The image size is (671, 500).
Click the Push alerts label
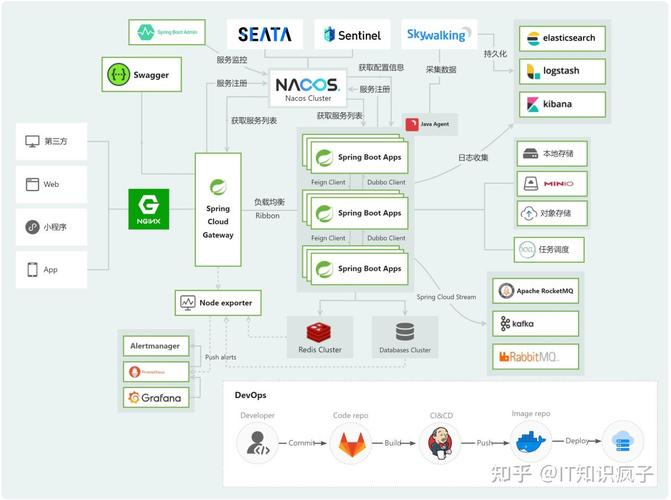pos(220,357)
